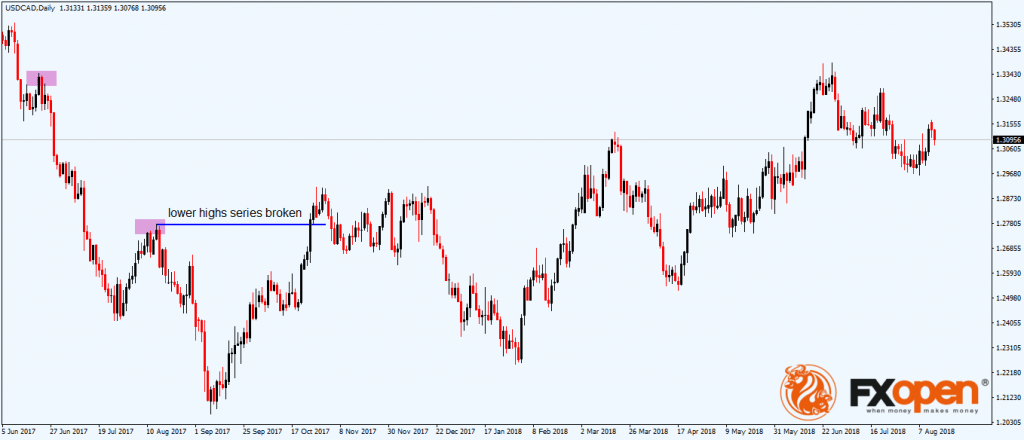Click the 17 Jan 2018 date label
Image resolution: width=1024 pixels, height=440 pixels.
(x=502, y=433)
